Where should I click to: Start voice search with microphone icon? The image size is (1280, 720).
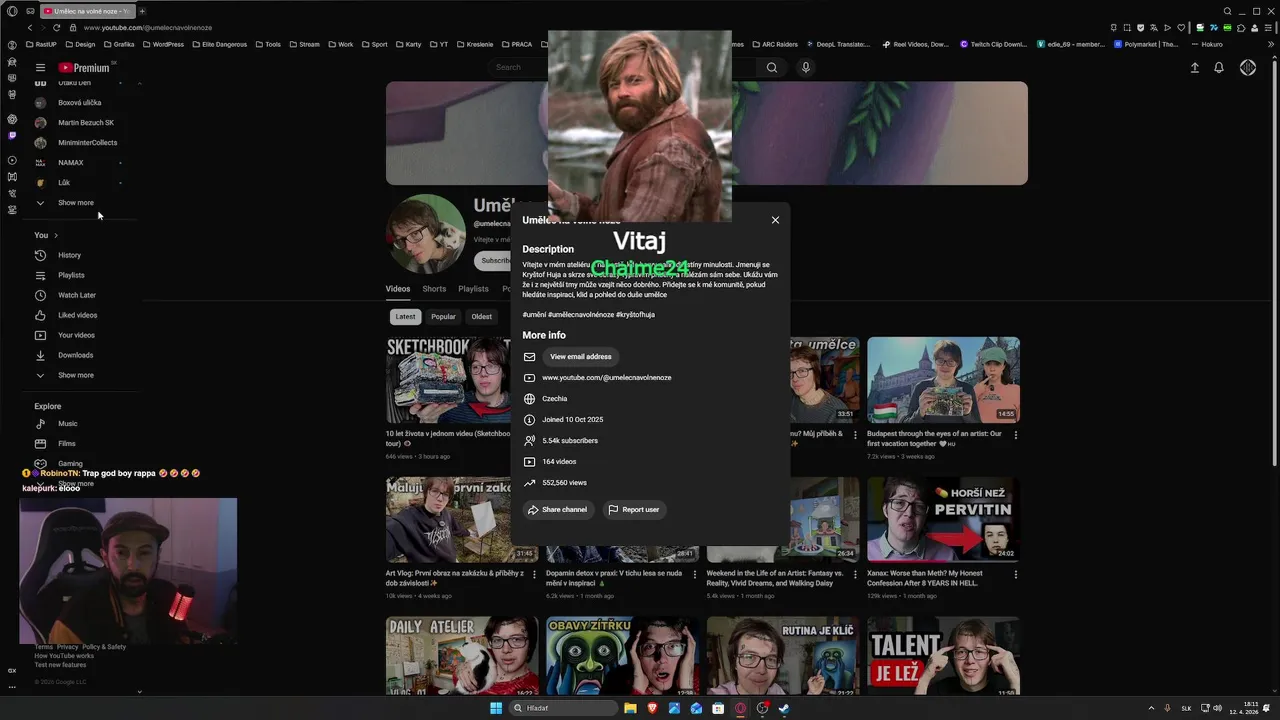tap(806, 67)
